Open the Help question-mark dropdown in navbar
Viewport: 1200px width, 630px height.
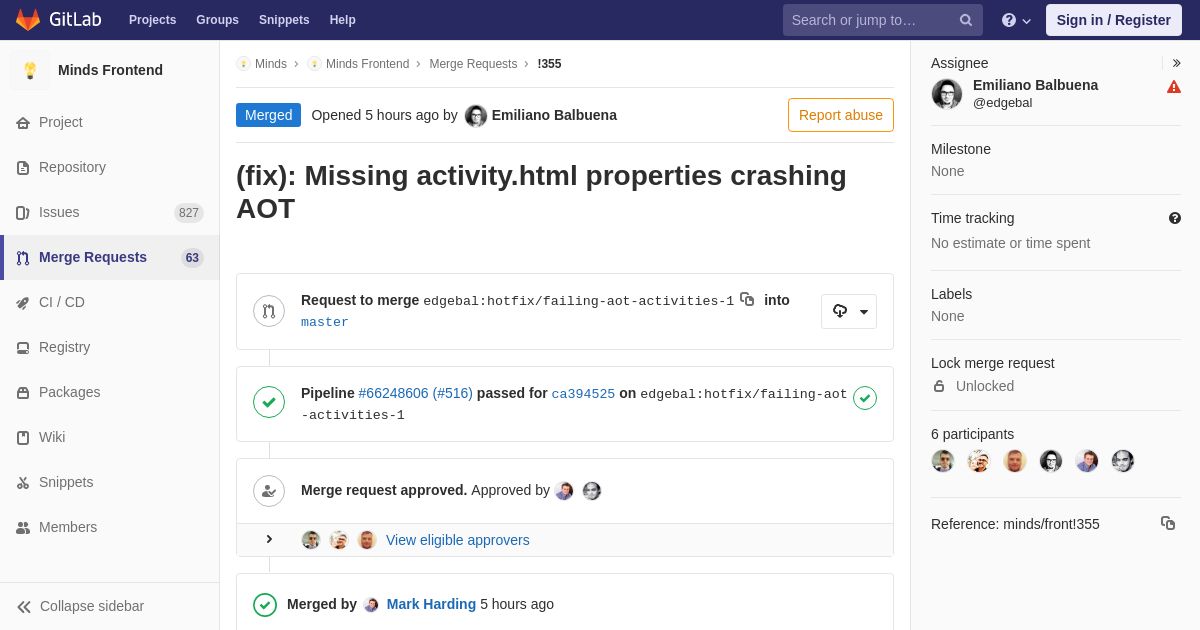1016,20
